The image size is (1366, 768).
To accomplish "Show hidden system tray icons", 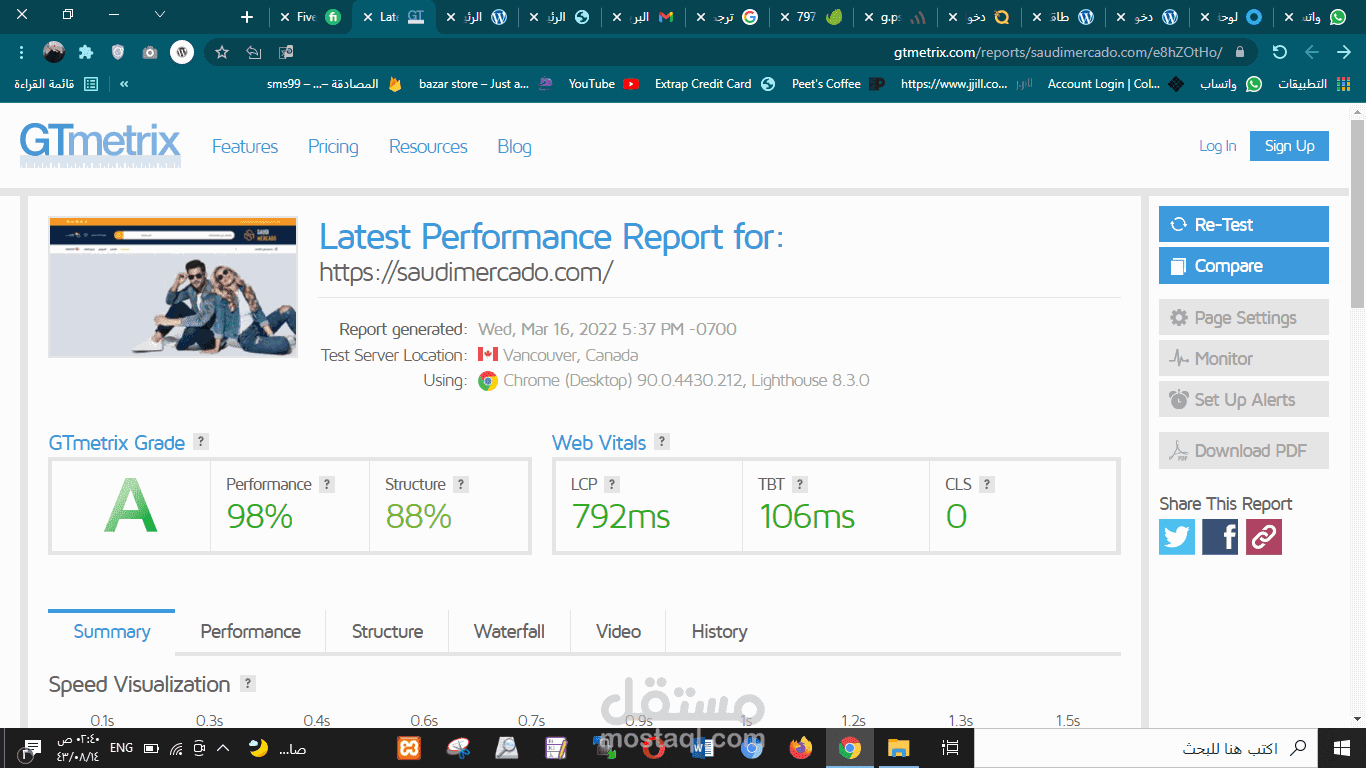I will (223, 748).
